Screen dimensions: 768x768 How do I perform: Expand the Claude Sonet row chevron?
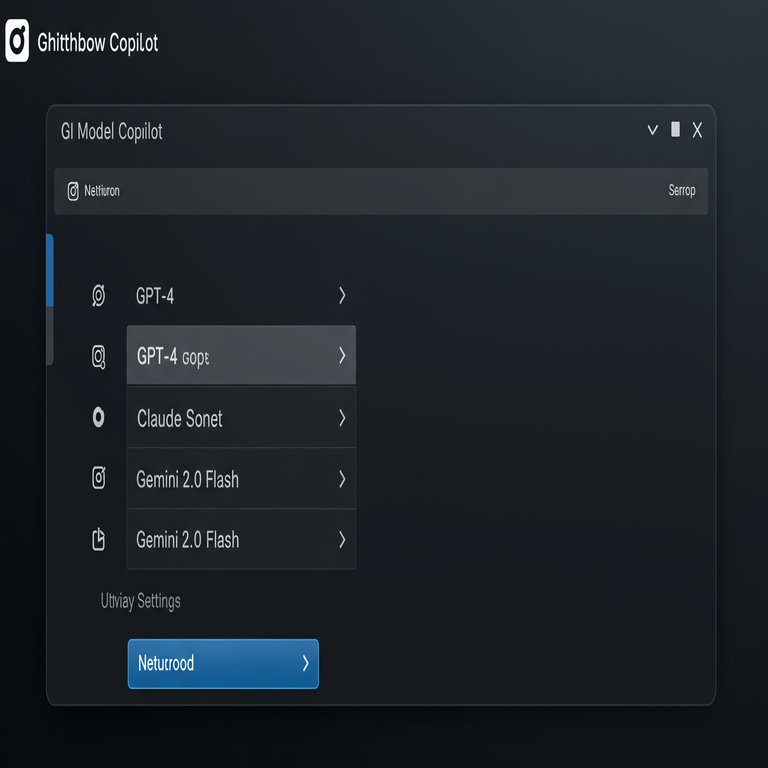click(x=342, y=418)
